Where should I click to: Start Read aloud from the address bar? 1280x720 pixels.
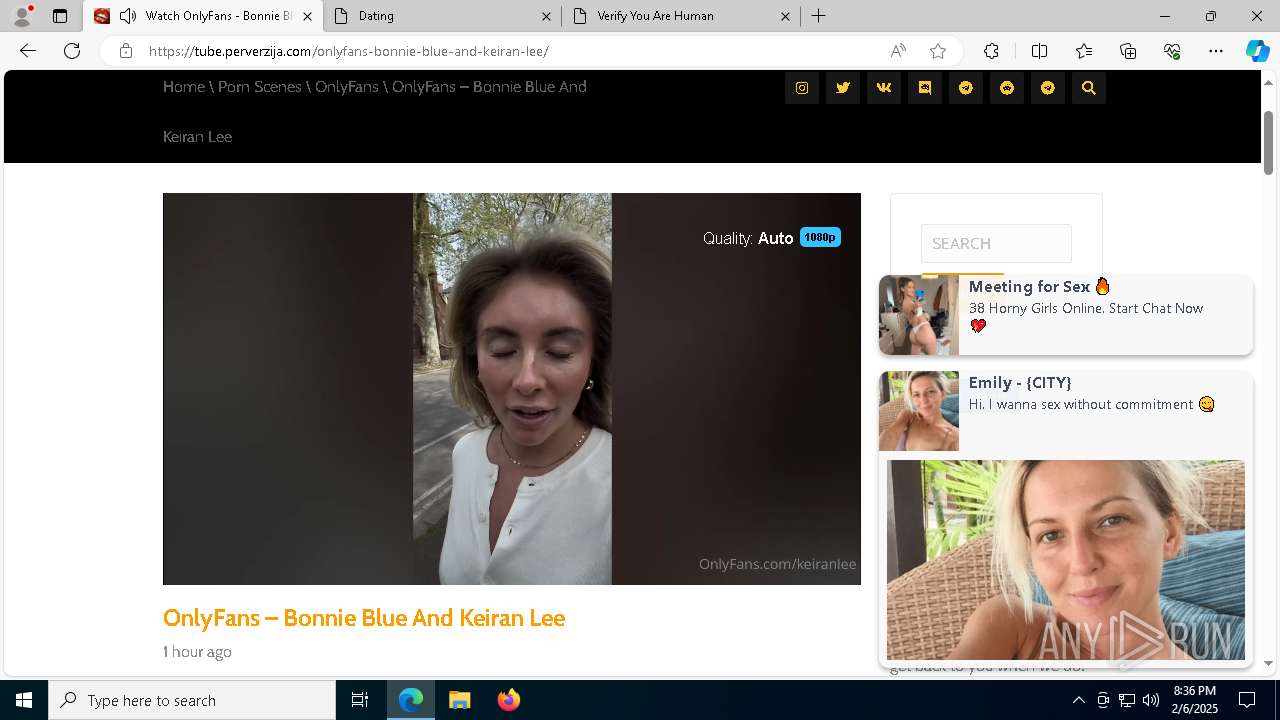[898, 51]
